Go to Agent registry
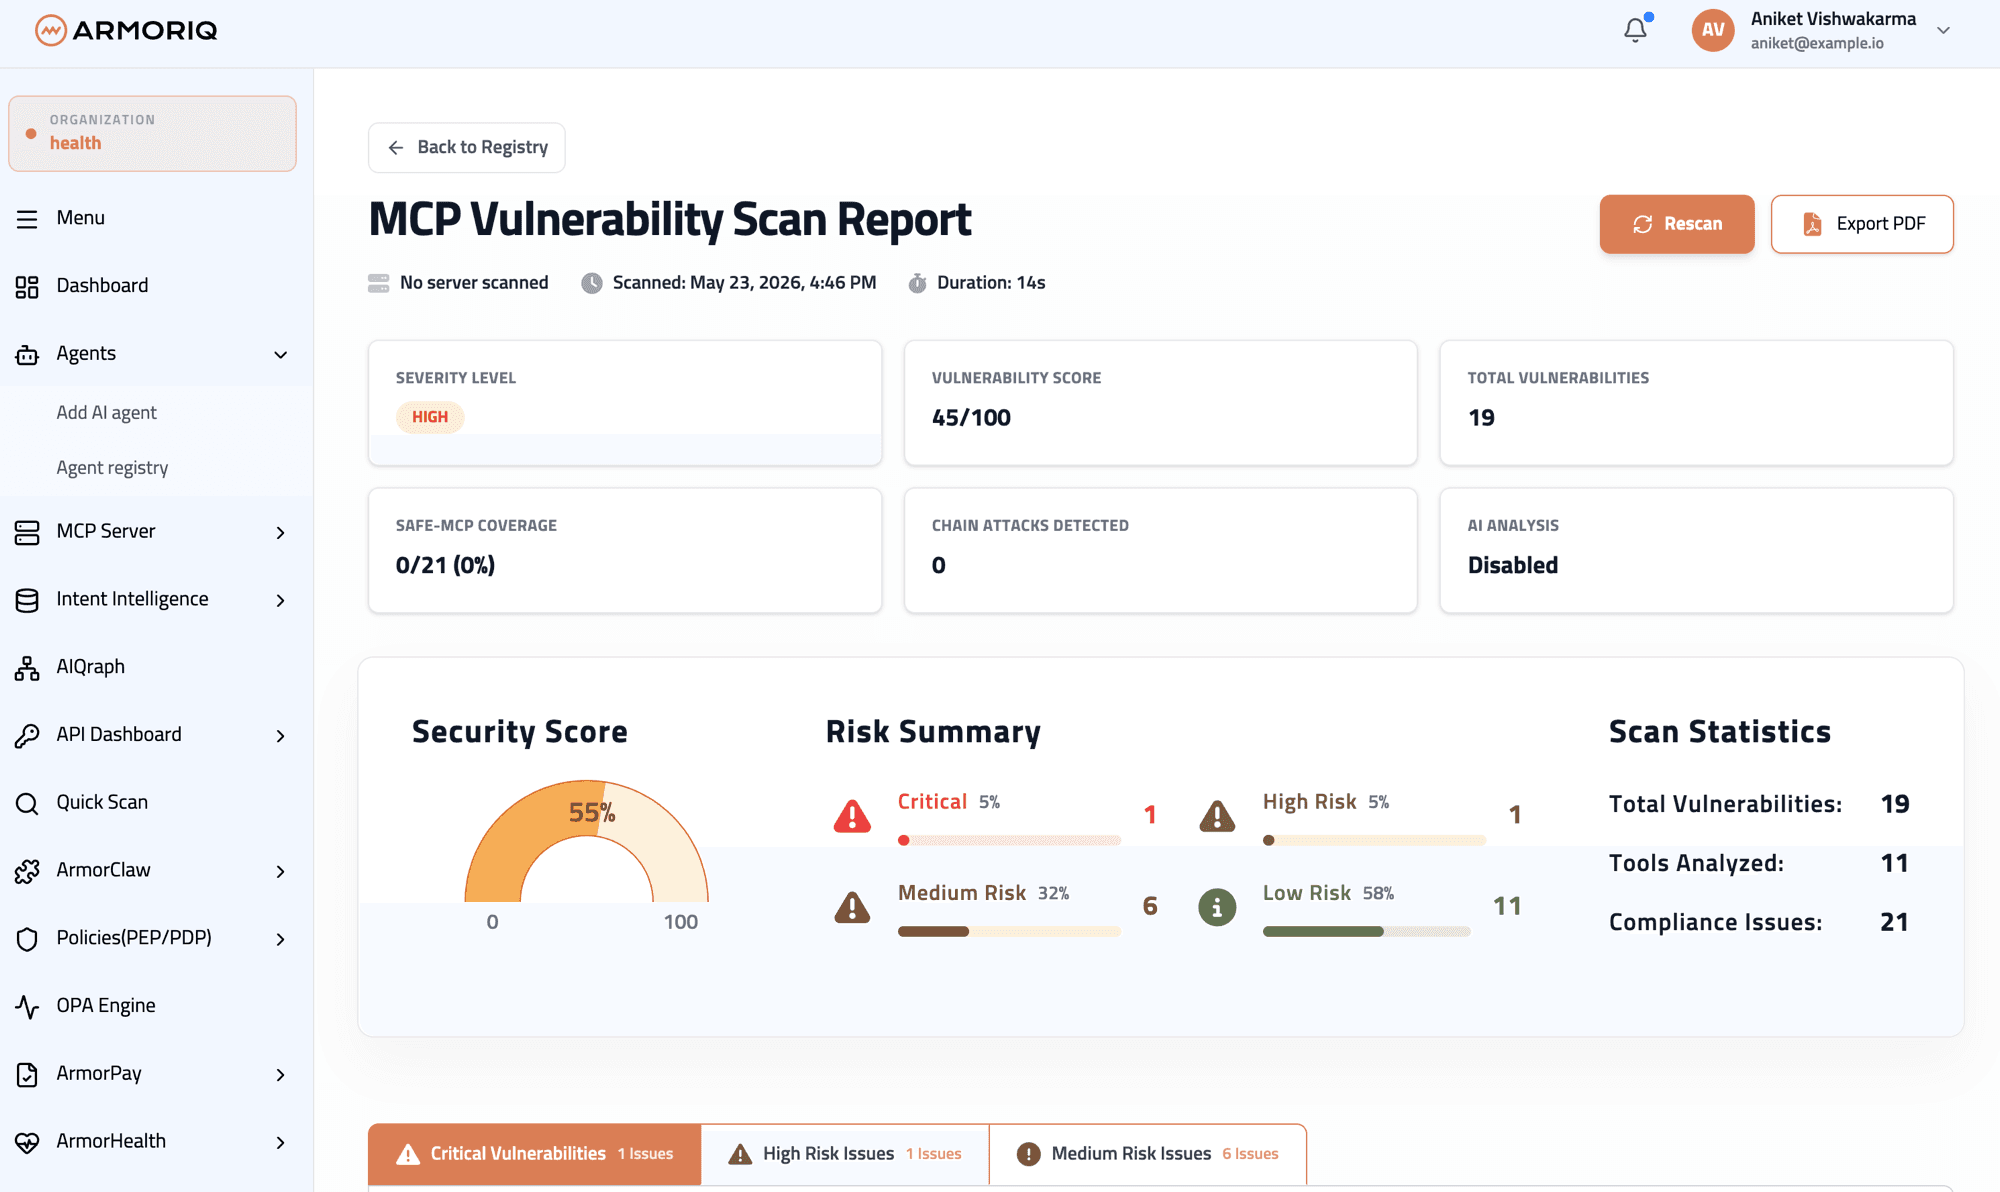This screenshot has height=1192, width=2000. pyautogui.click(x=112, y=468)
